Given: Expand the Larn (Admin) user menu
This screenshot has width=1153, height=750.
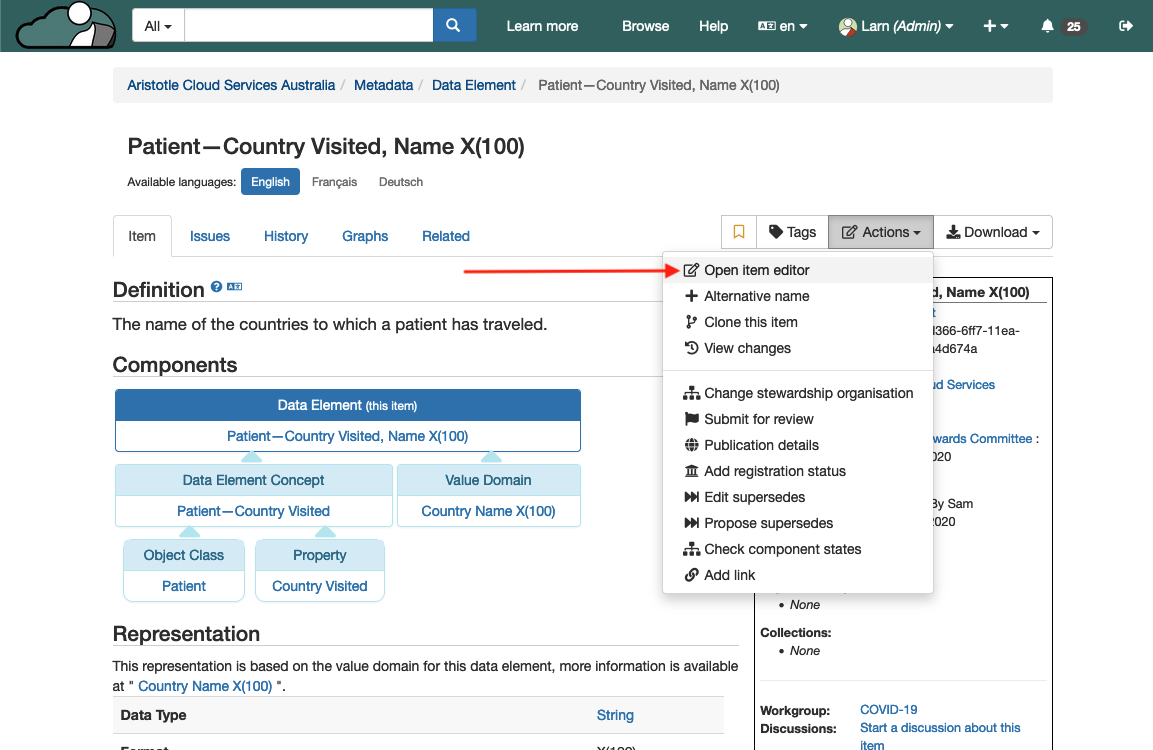Looking at the screenshot, I should [896, 26].
